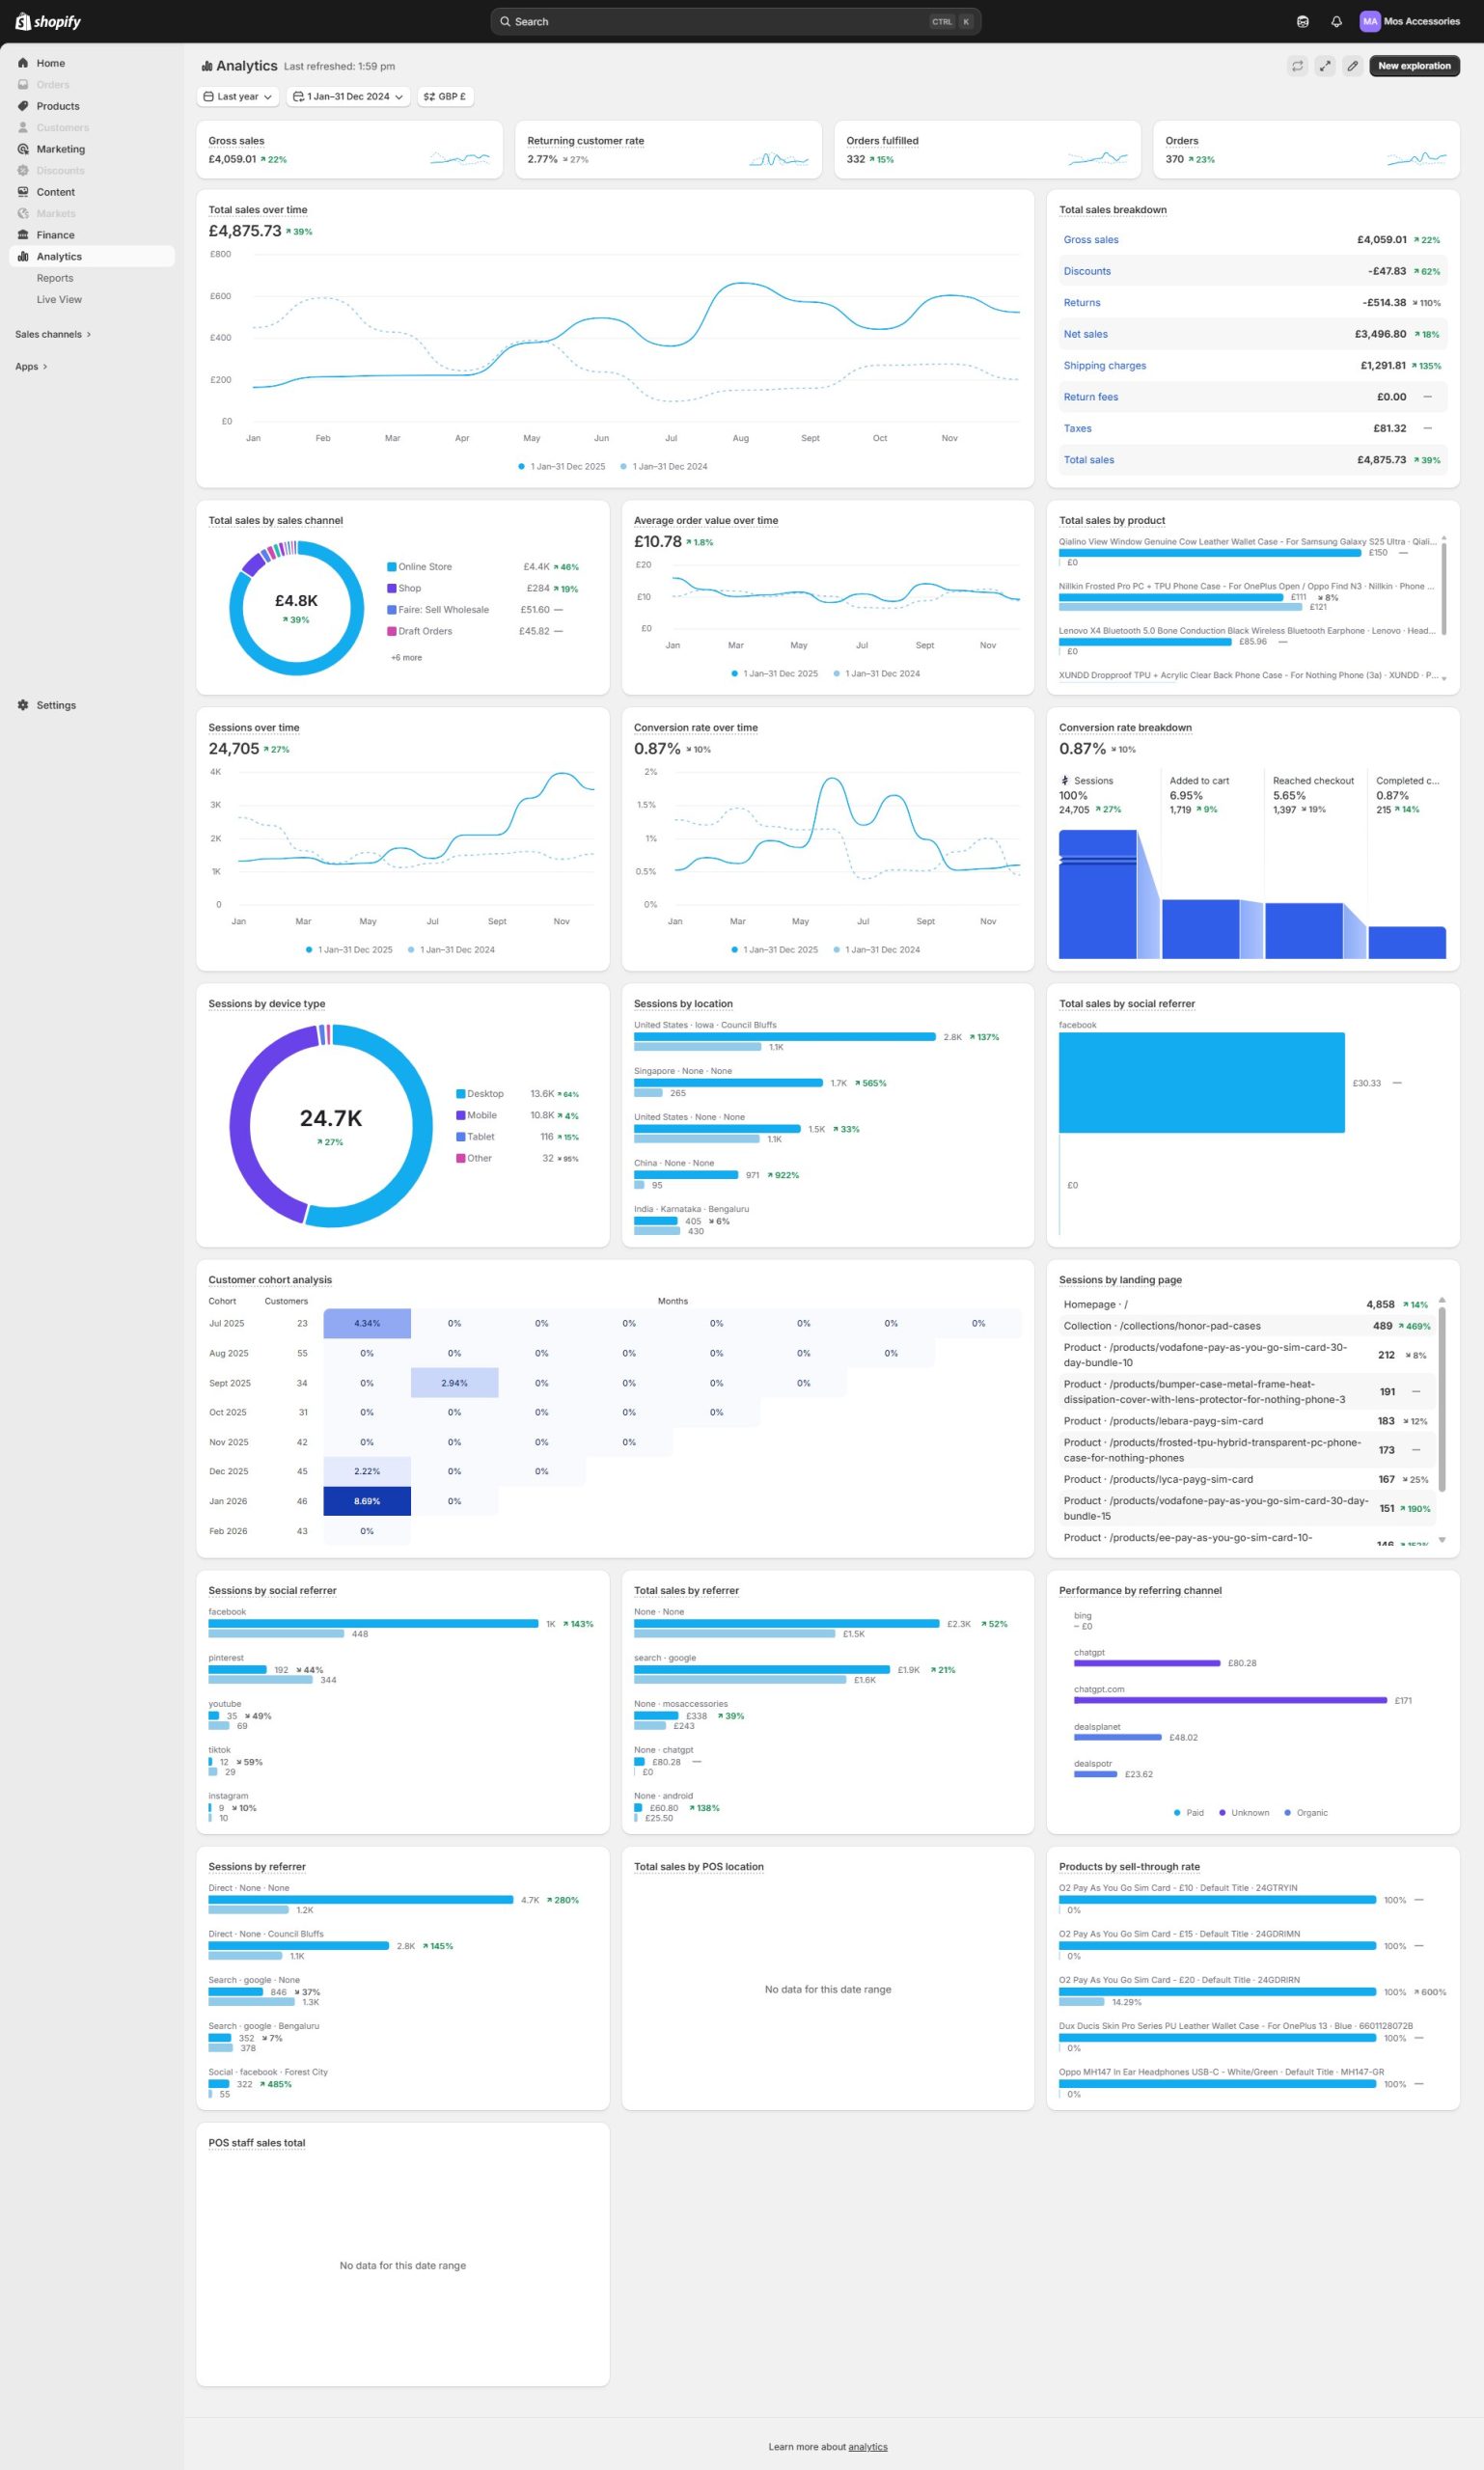This screenshot has height=2470, width=1484.
Task: Click the Home house icon in sidebar
Action: coord(23,63)
